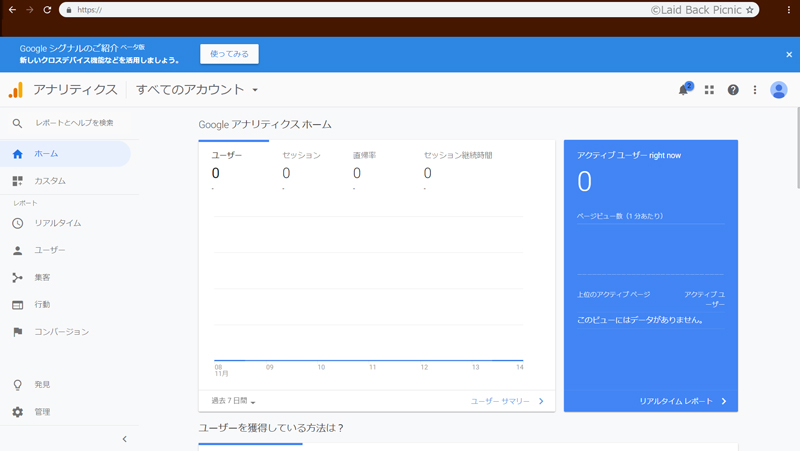Image resolution: width=800 pixels, height=451 pixels.
Task: Click the user account avatar
Action: click(778, 90)
